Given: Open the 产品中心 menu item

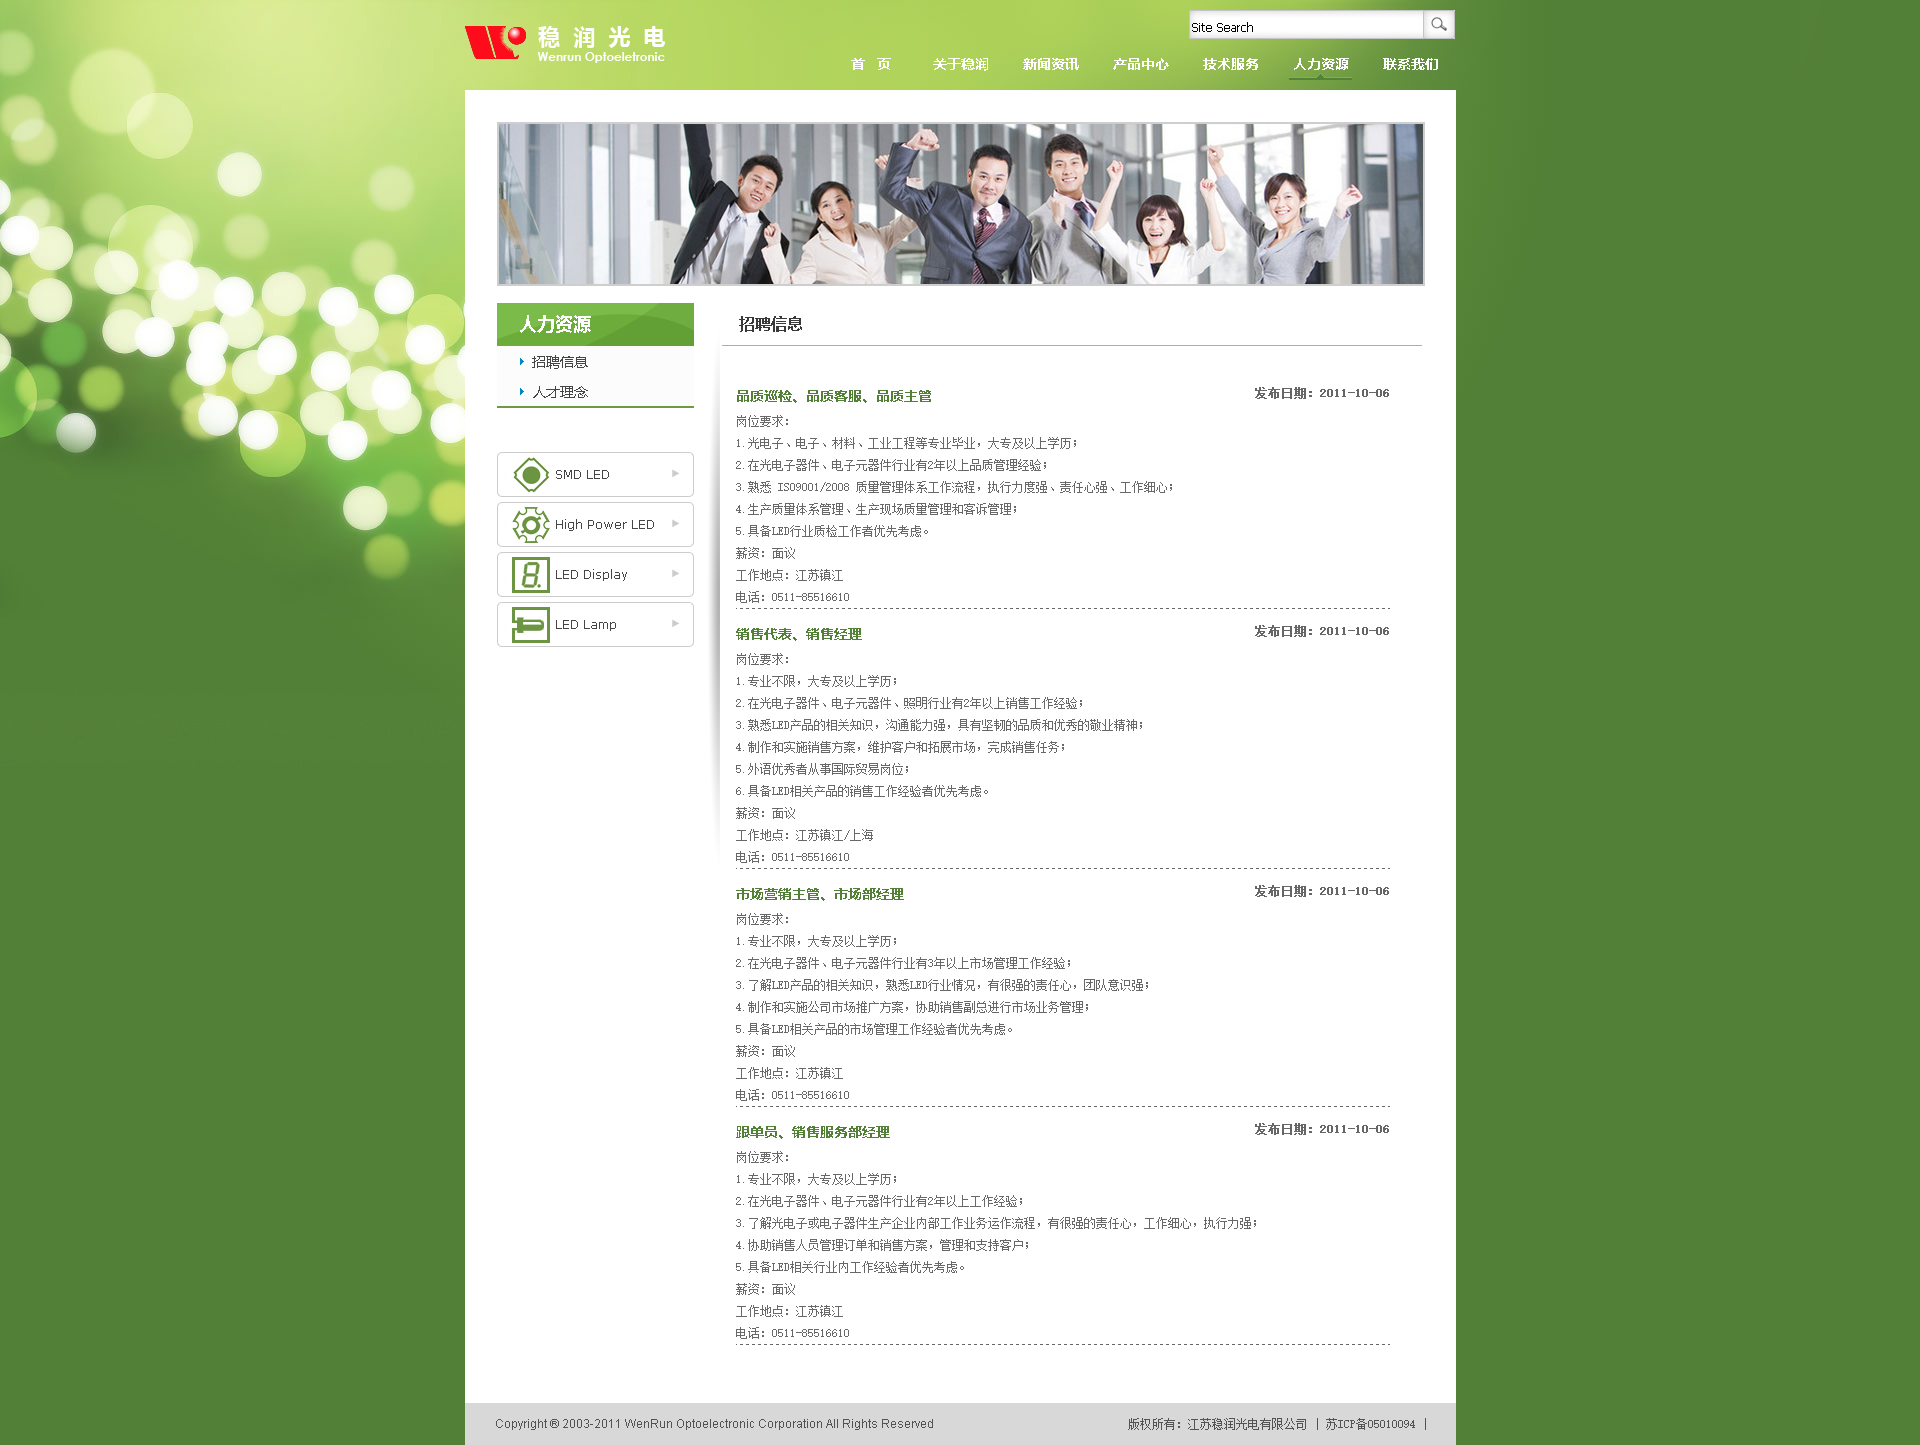Looking at the screenshot, I should tap(1140, 64).
